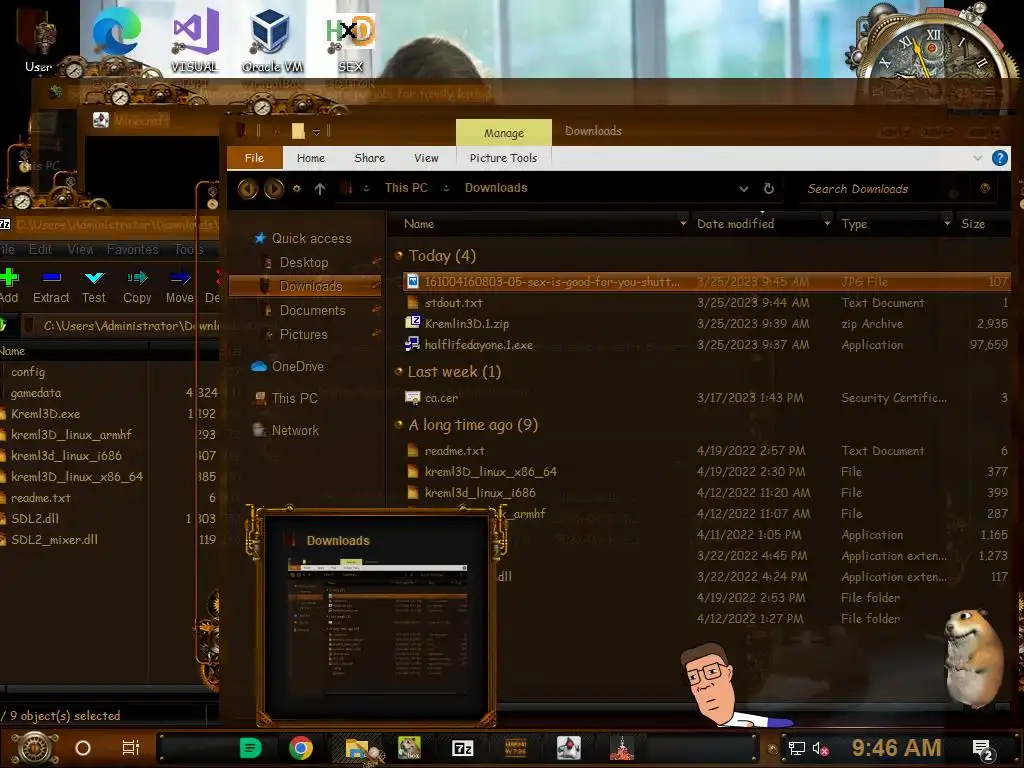Open the Java app on the taskbar
1024x768 pixels.
coord(568,748)
